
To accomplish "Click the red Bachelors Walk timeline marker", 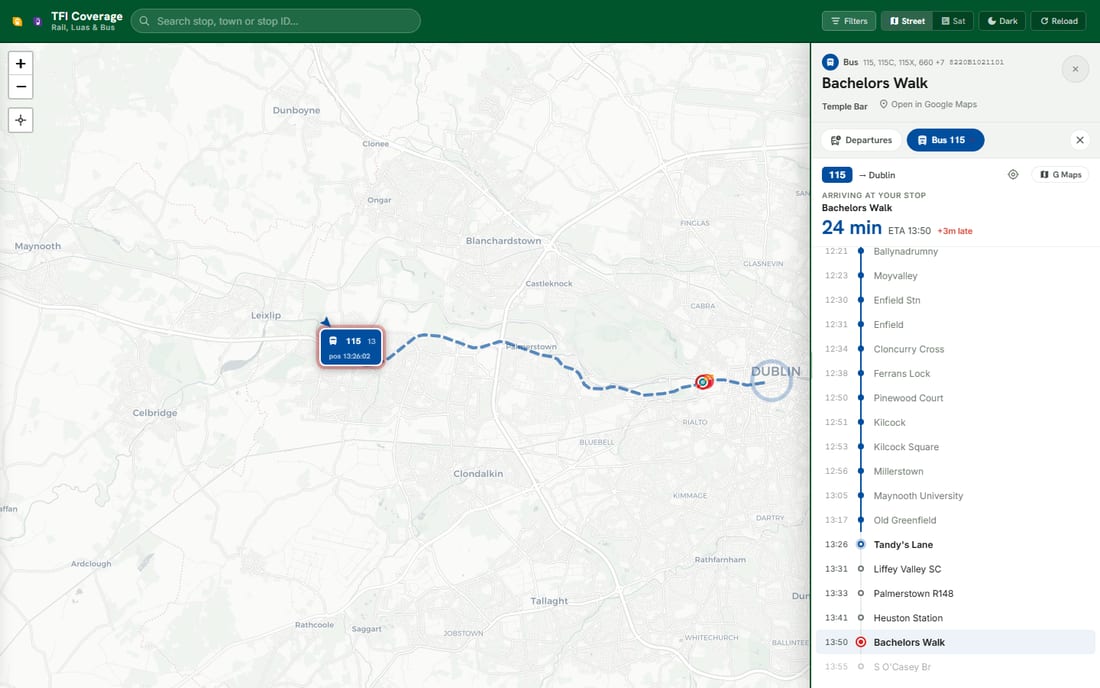I will pyautogui.click(x=861, y=642).
